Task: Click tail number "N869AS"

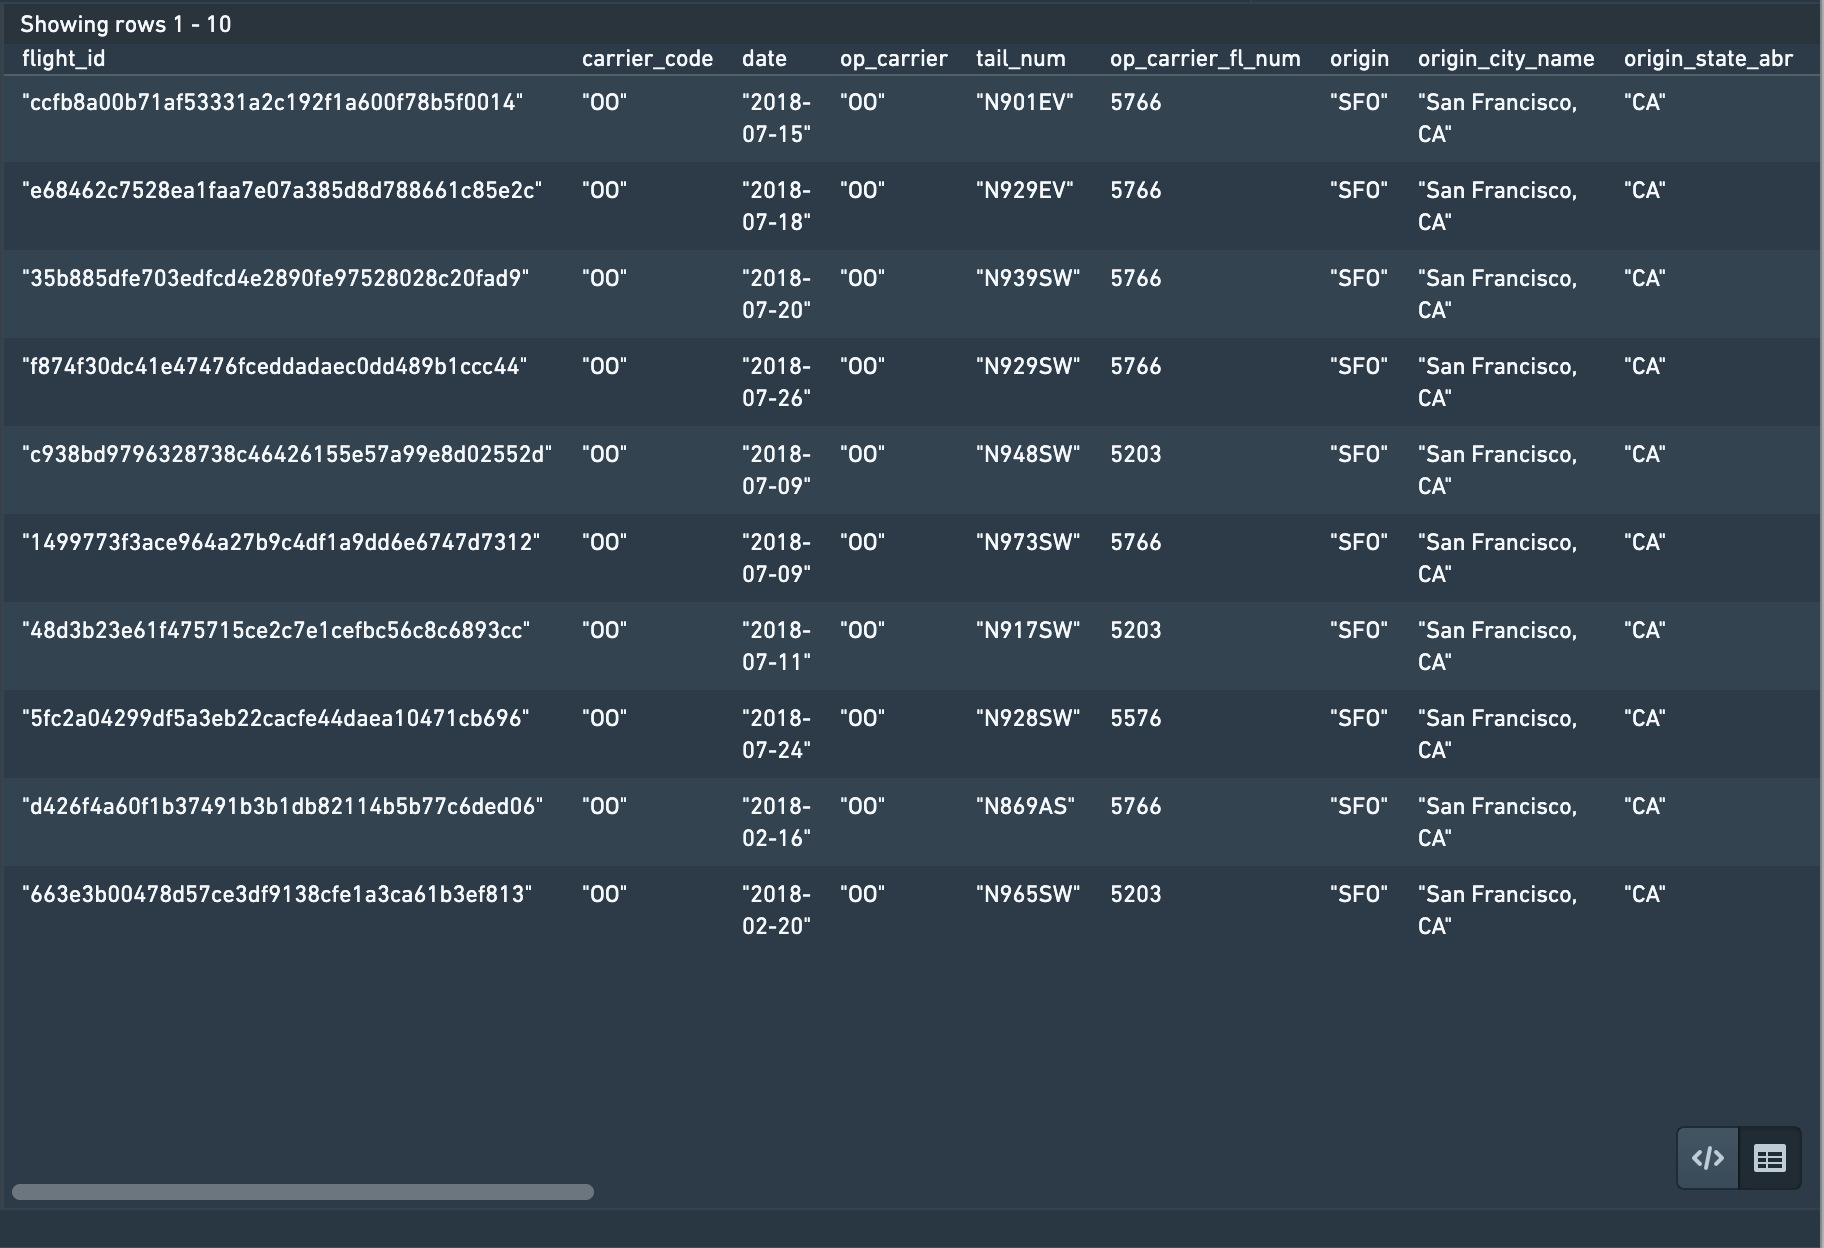Action: click(1026, 807)
